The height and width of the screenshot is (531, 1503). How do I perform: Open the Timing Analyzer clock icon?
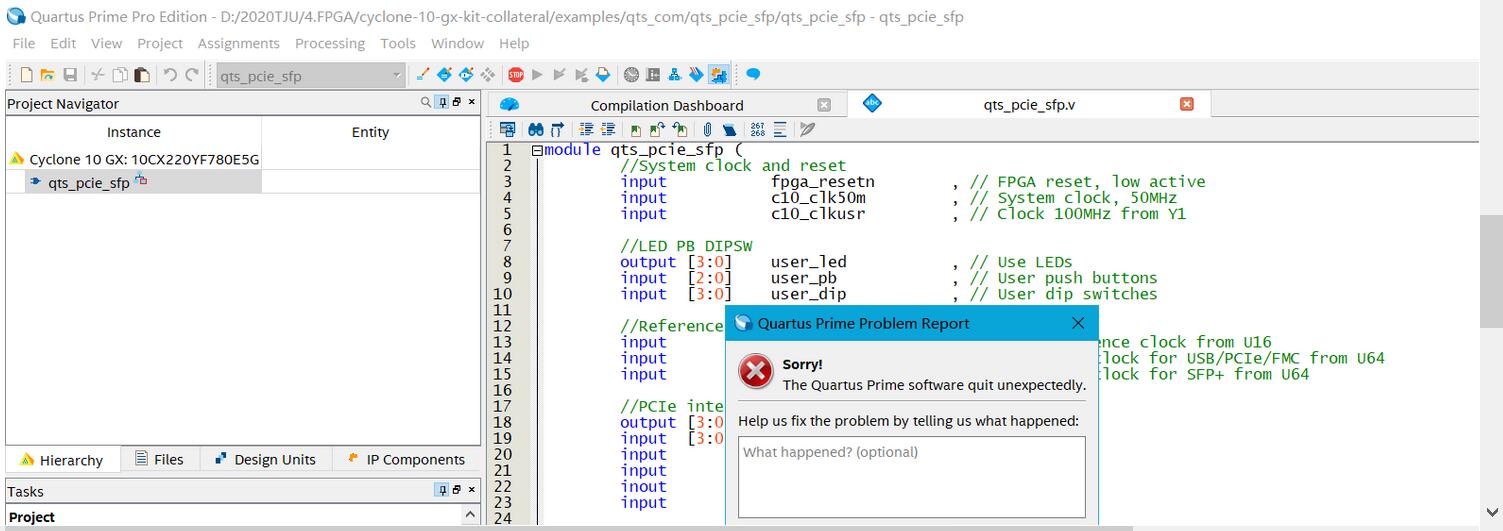[631, 75]
